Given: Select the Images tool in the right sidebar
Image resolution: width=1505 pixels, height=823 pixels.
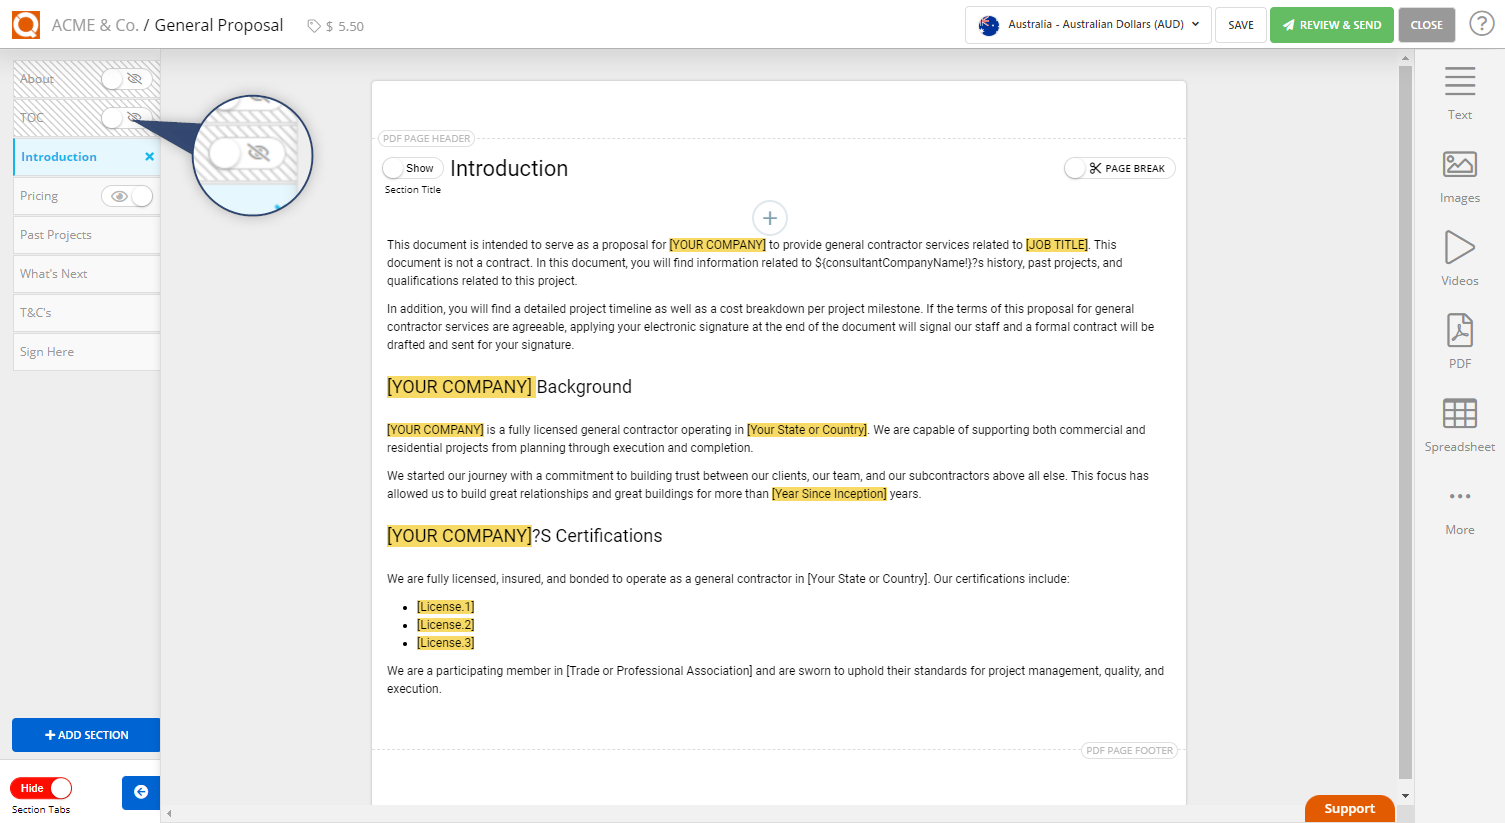Looking at the screenshot, I should click(1459, 172).
